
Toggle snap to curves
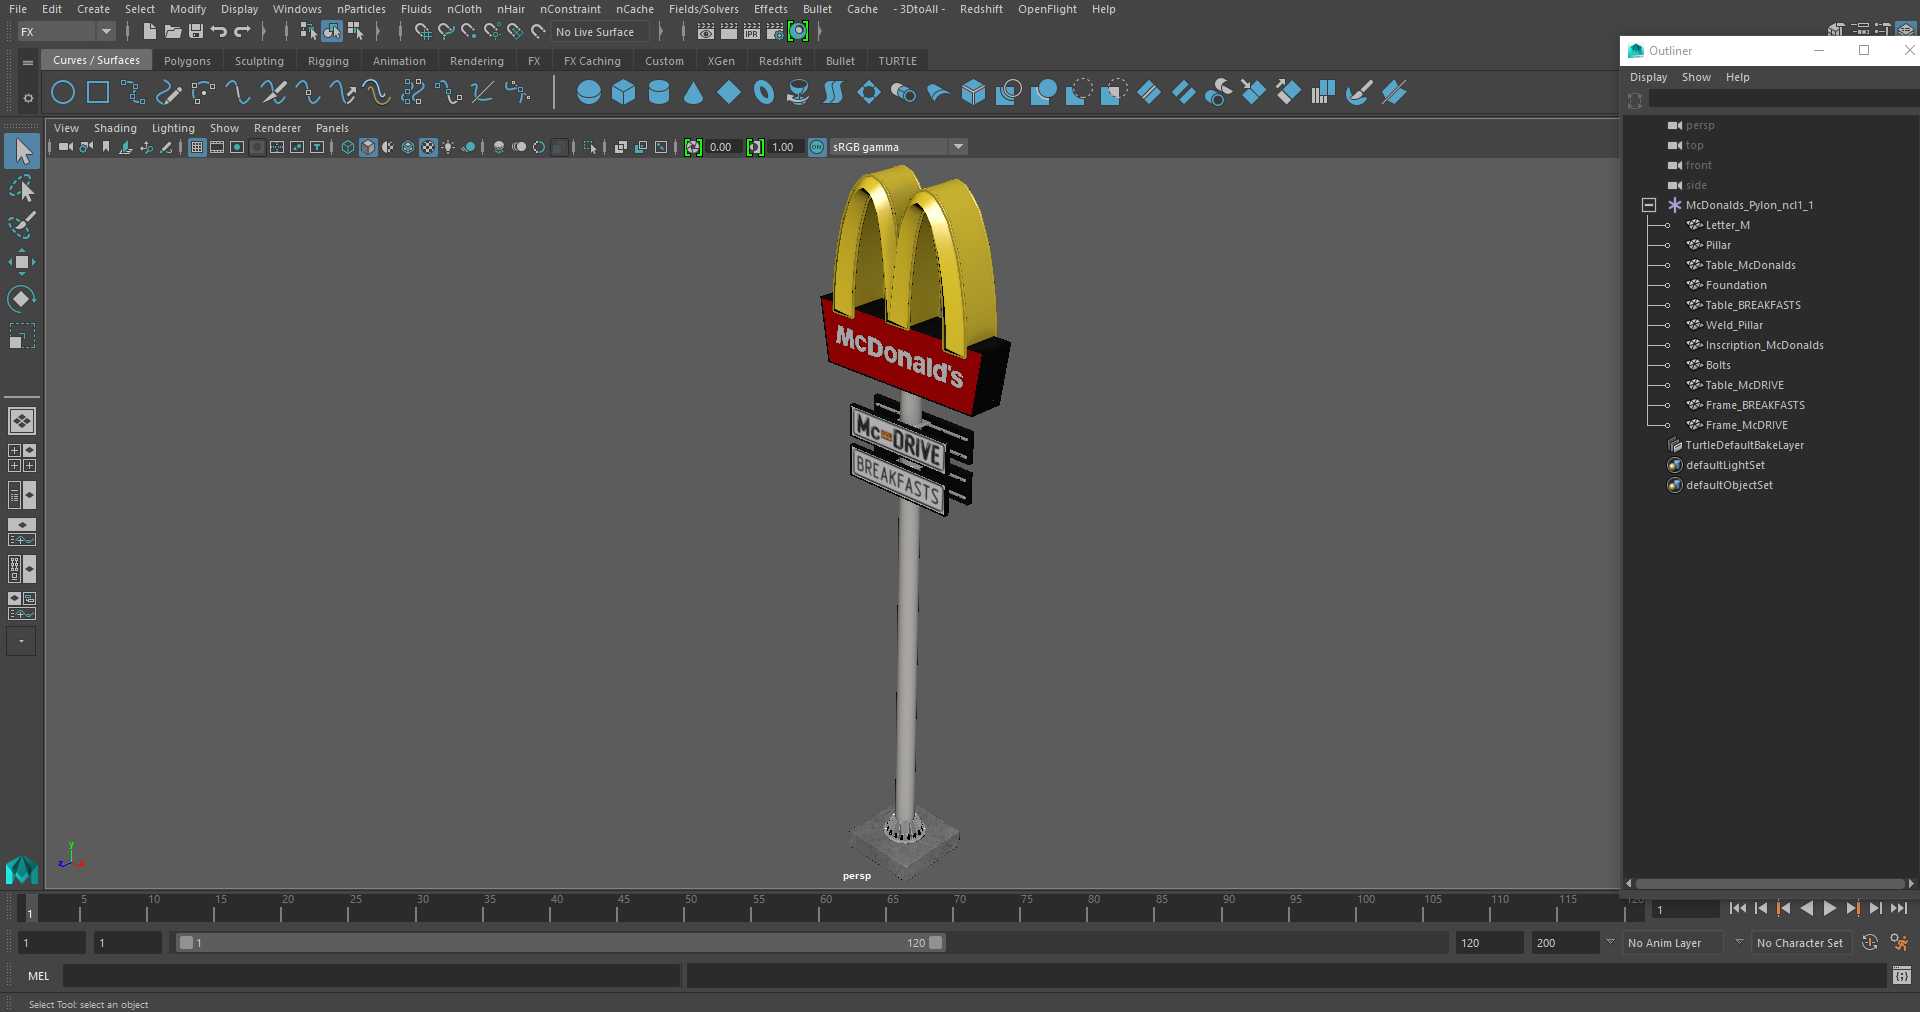(x=446, y=32)
